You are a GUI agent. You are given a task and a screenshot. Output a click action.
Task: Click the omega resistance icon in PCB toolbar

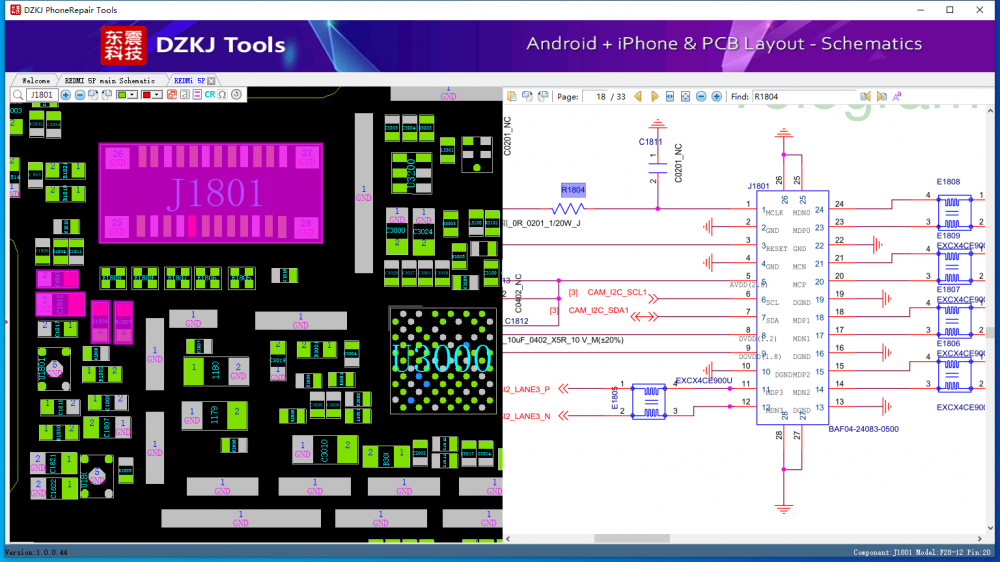[222, 95]
